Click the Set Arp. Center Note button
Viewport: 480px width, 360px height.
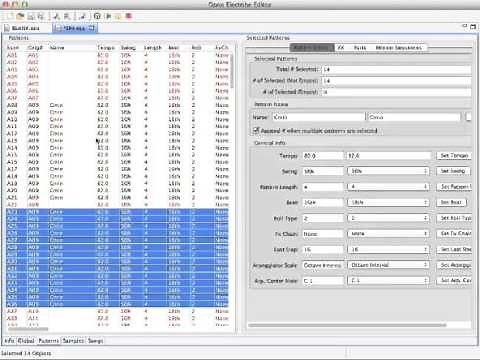point(454,281)
